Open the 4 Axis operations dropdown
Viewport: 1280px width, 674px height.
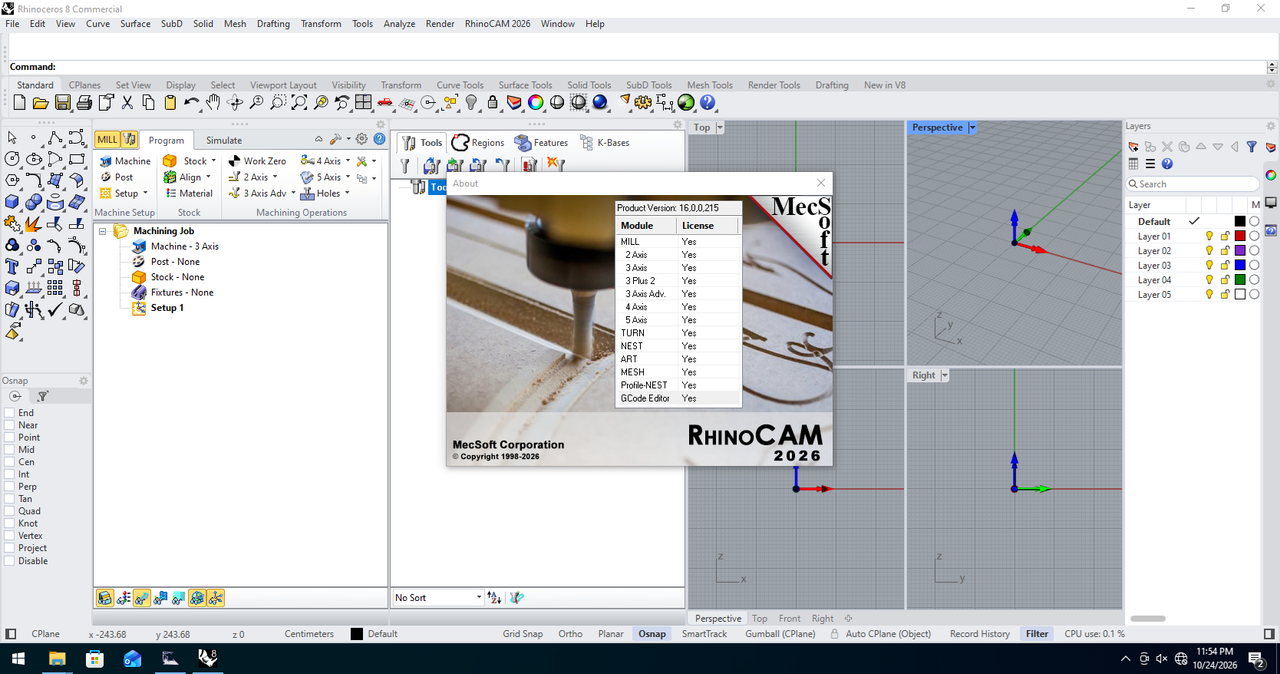(x=348, y=161)
